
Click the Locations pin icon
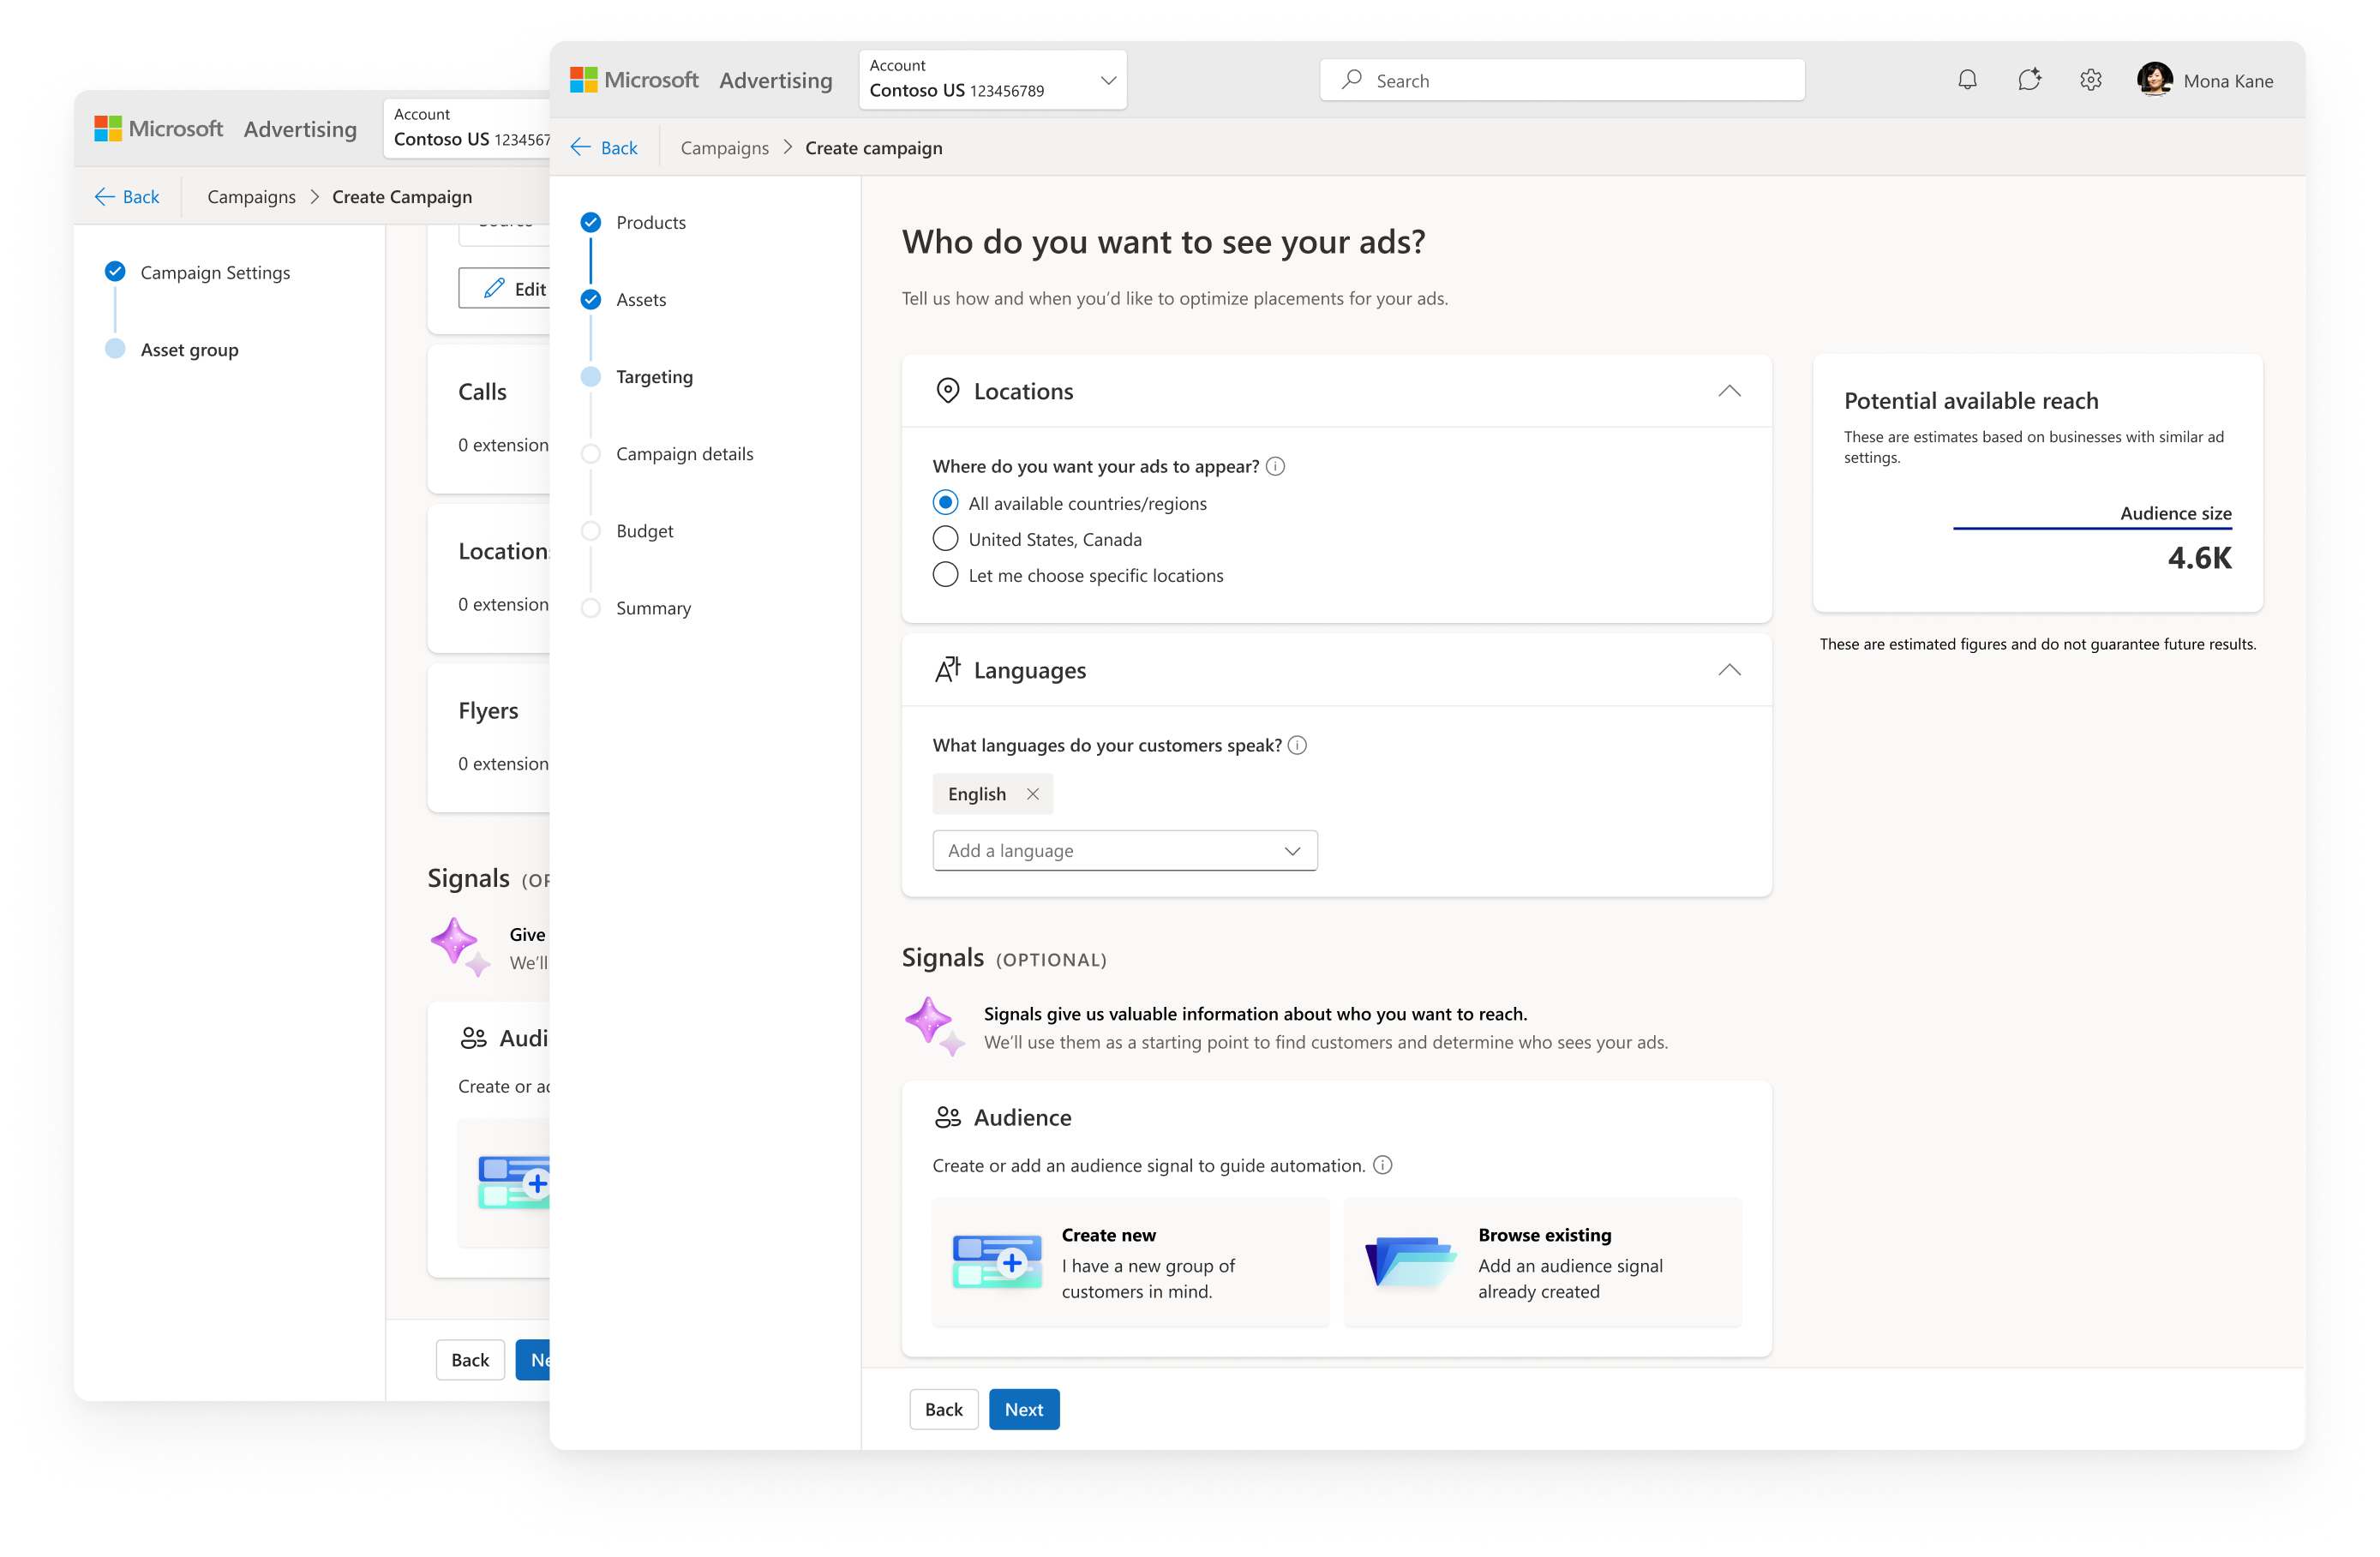(947, 391)
